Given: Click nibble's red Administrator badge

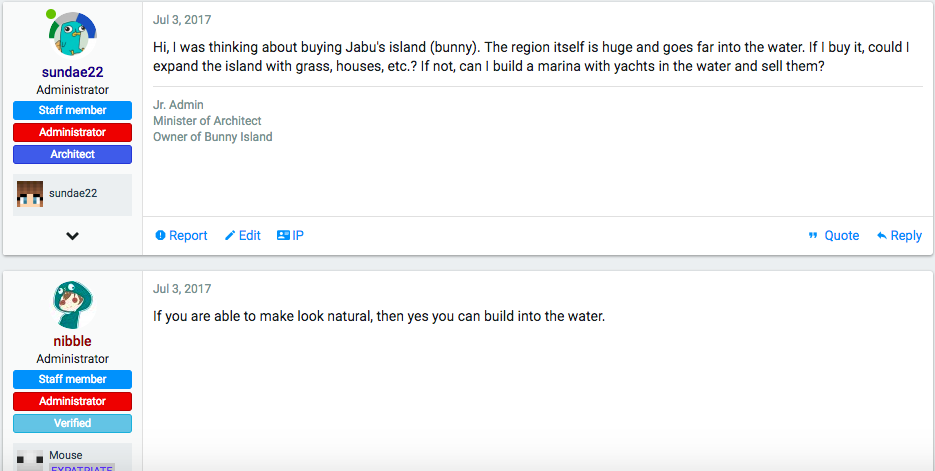Looking at the screenshot, I should (x=72, y=401).
